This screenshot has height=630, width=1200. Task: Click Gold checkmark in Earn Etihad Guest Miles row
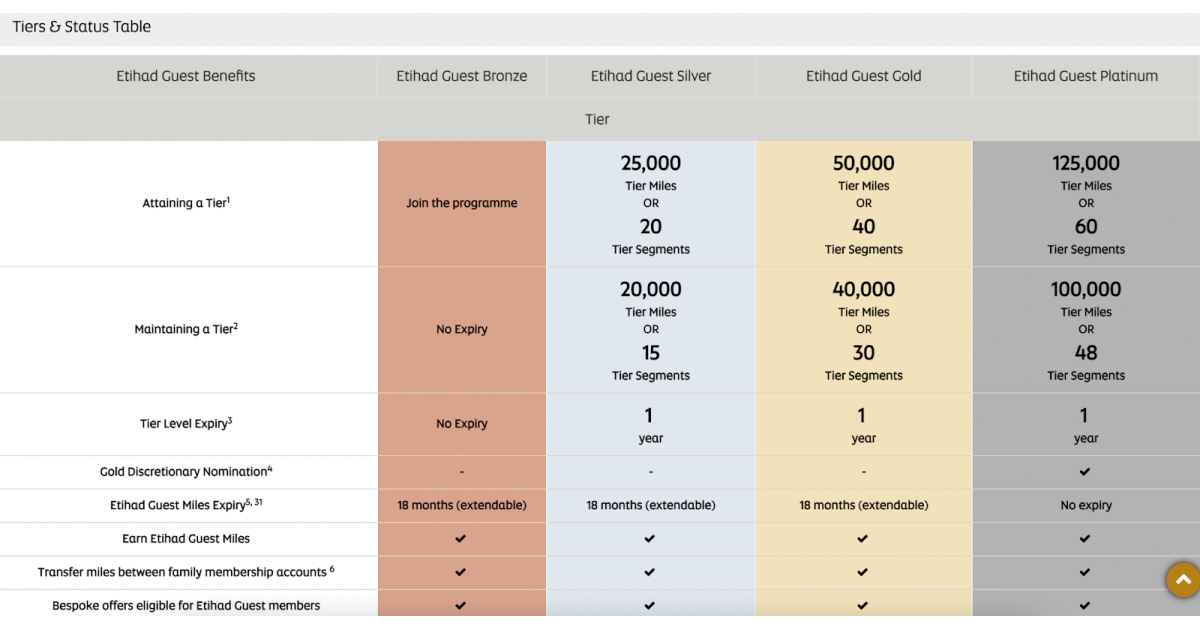coord(863,539)
